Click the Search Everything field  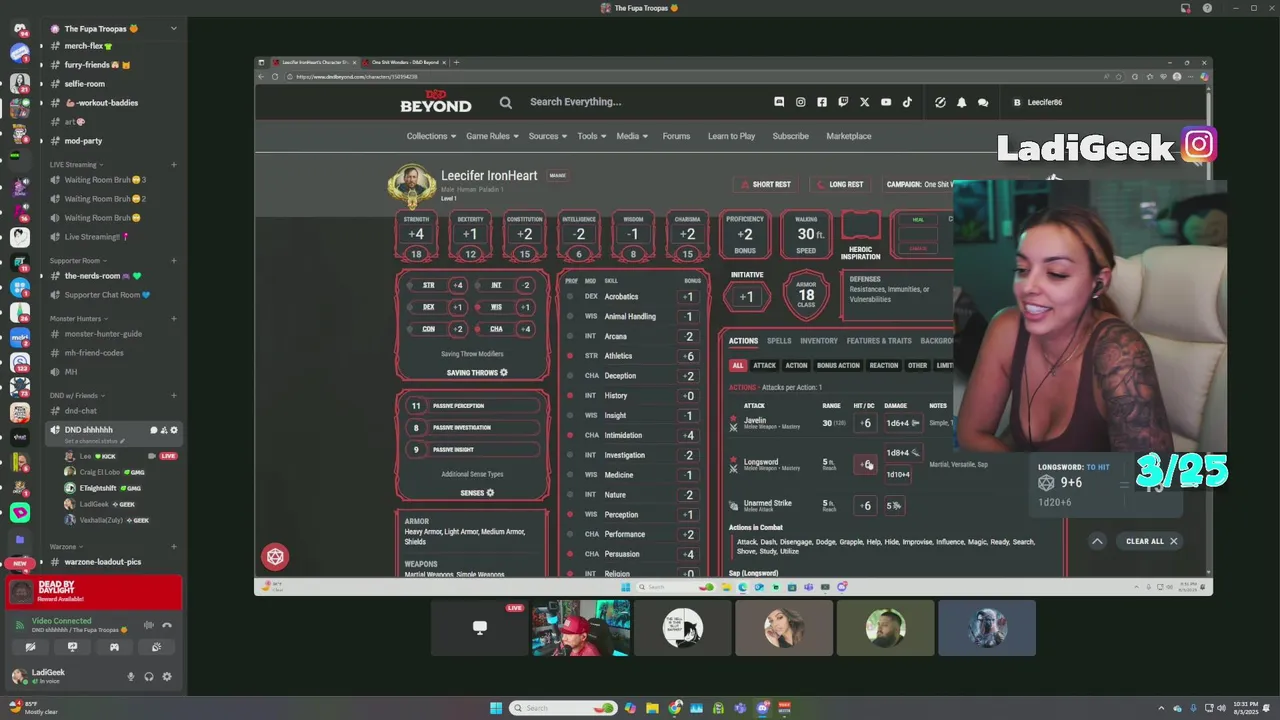point(575,102)
